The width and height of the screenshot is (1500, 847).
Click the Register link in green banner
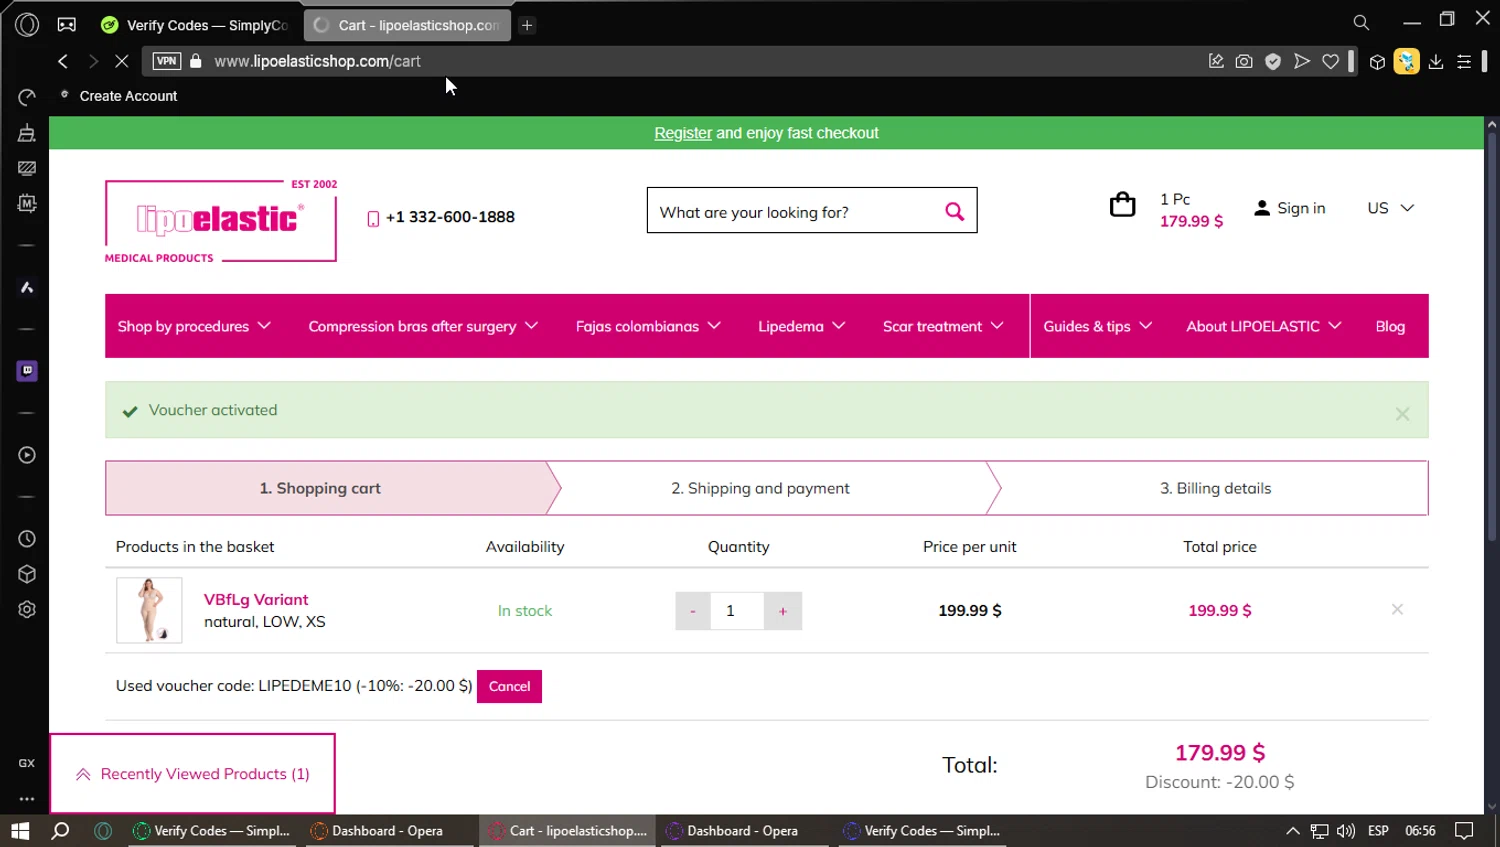click(x=683, y=133)
